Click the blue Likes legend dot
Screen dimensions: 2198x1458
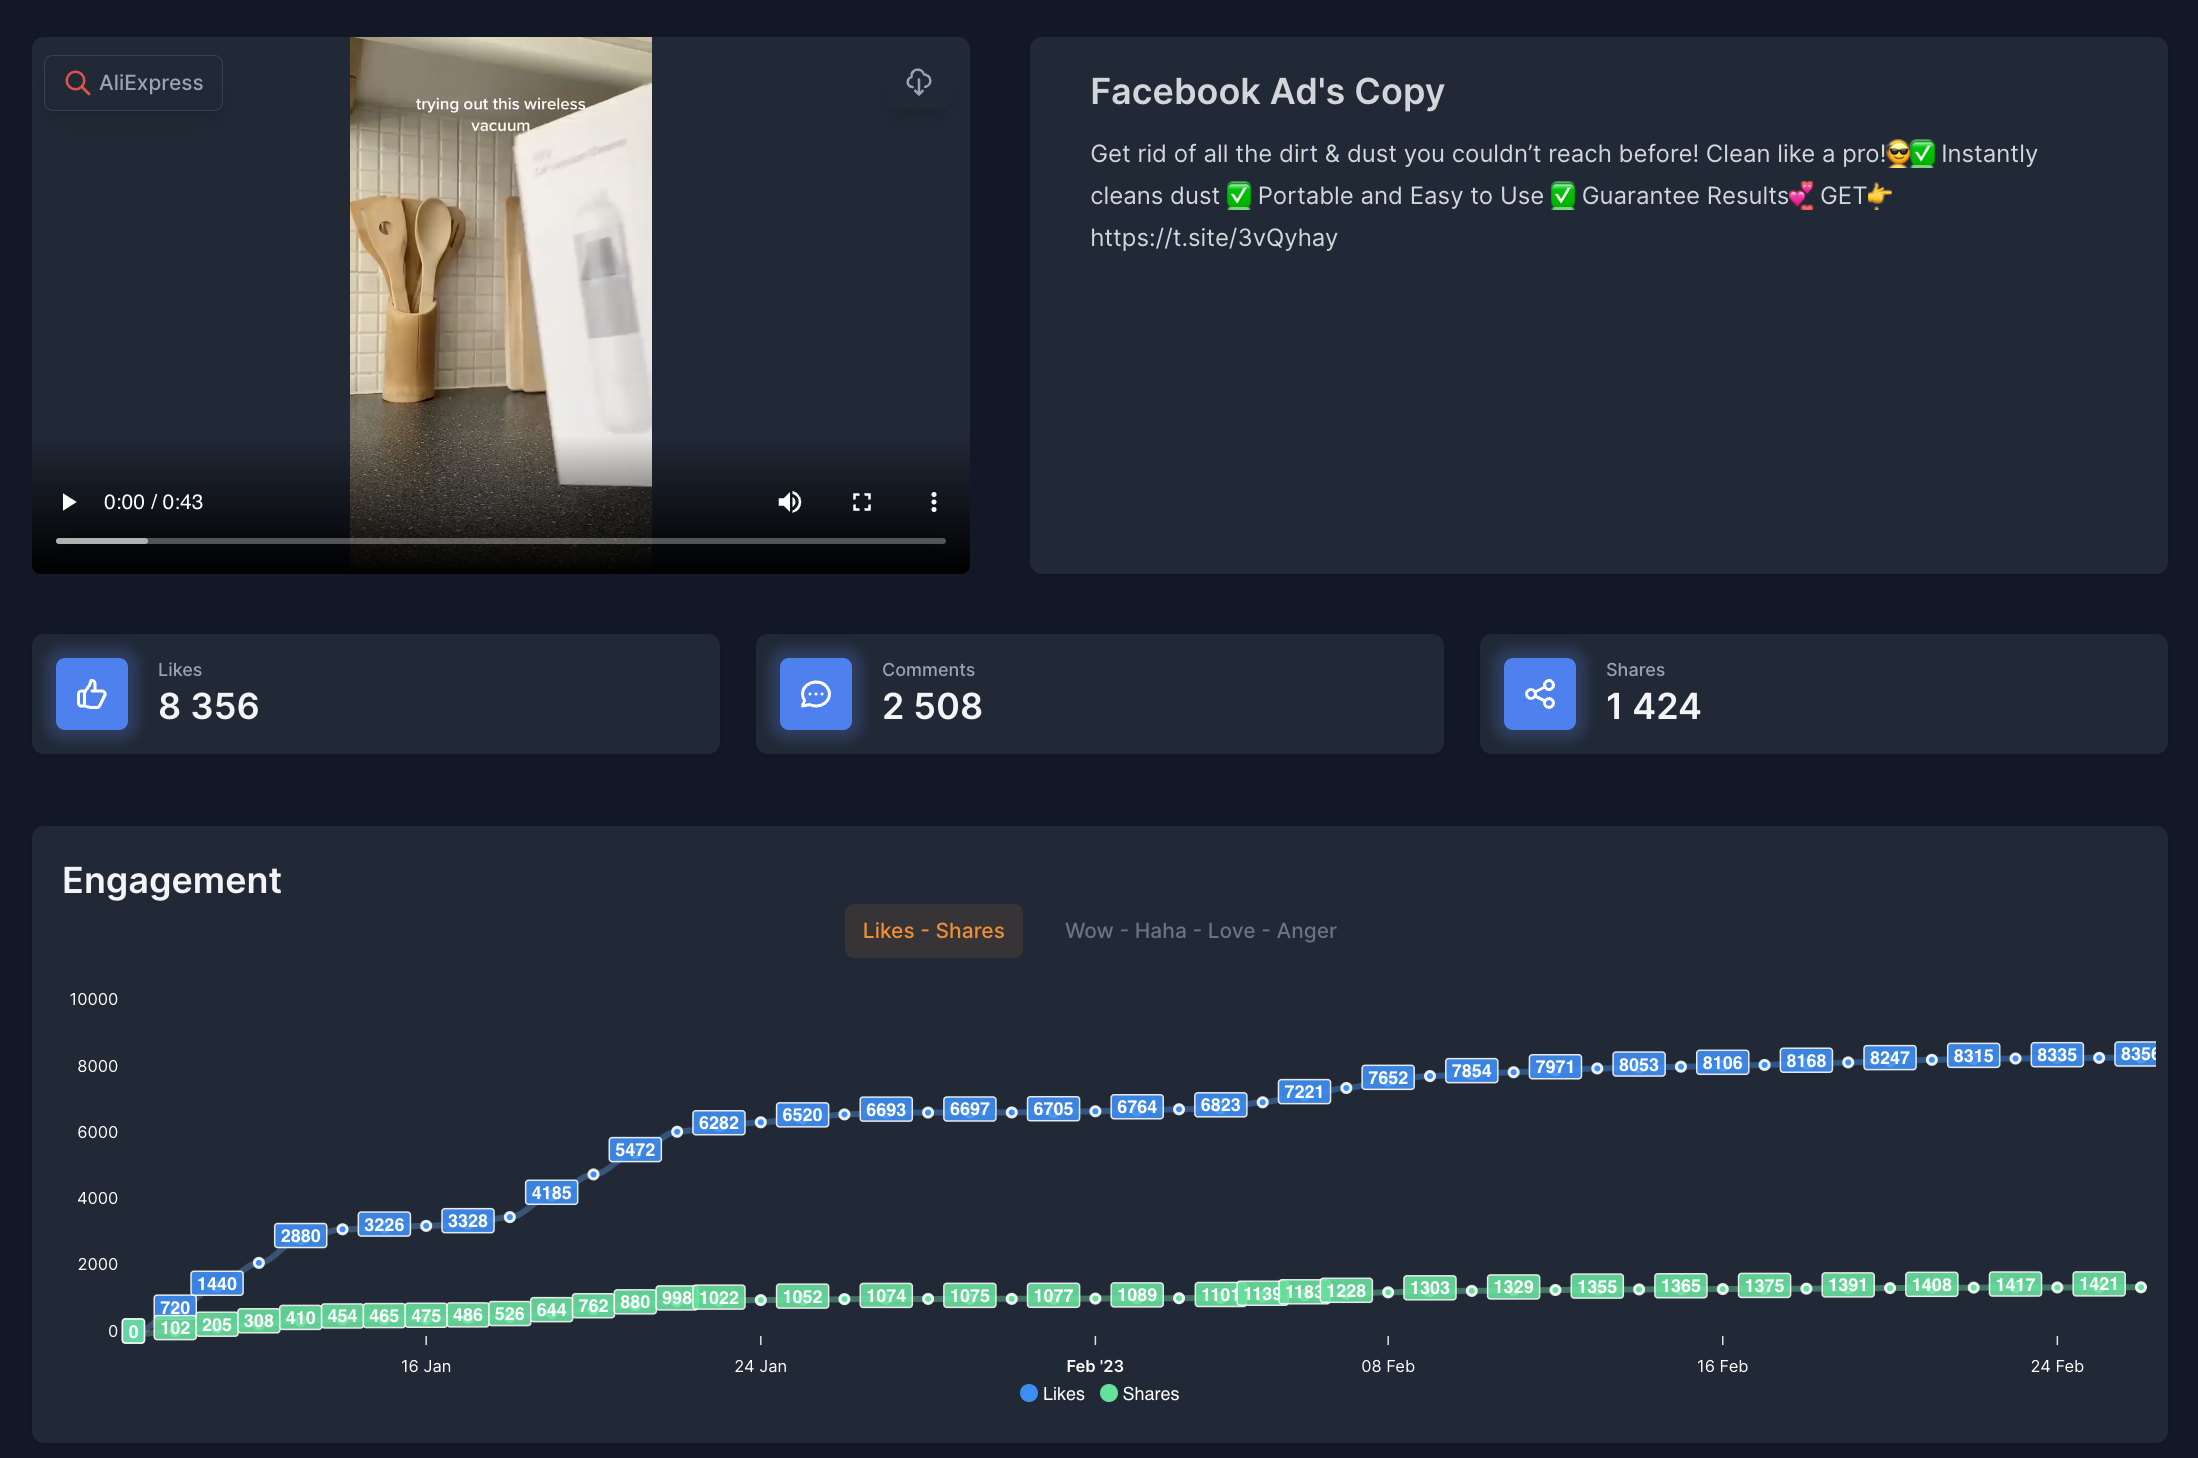click(1028, 1393)
